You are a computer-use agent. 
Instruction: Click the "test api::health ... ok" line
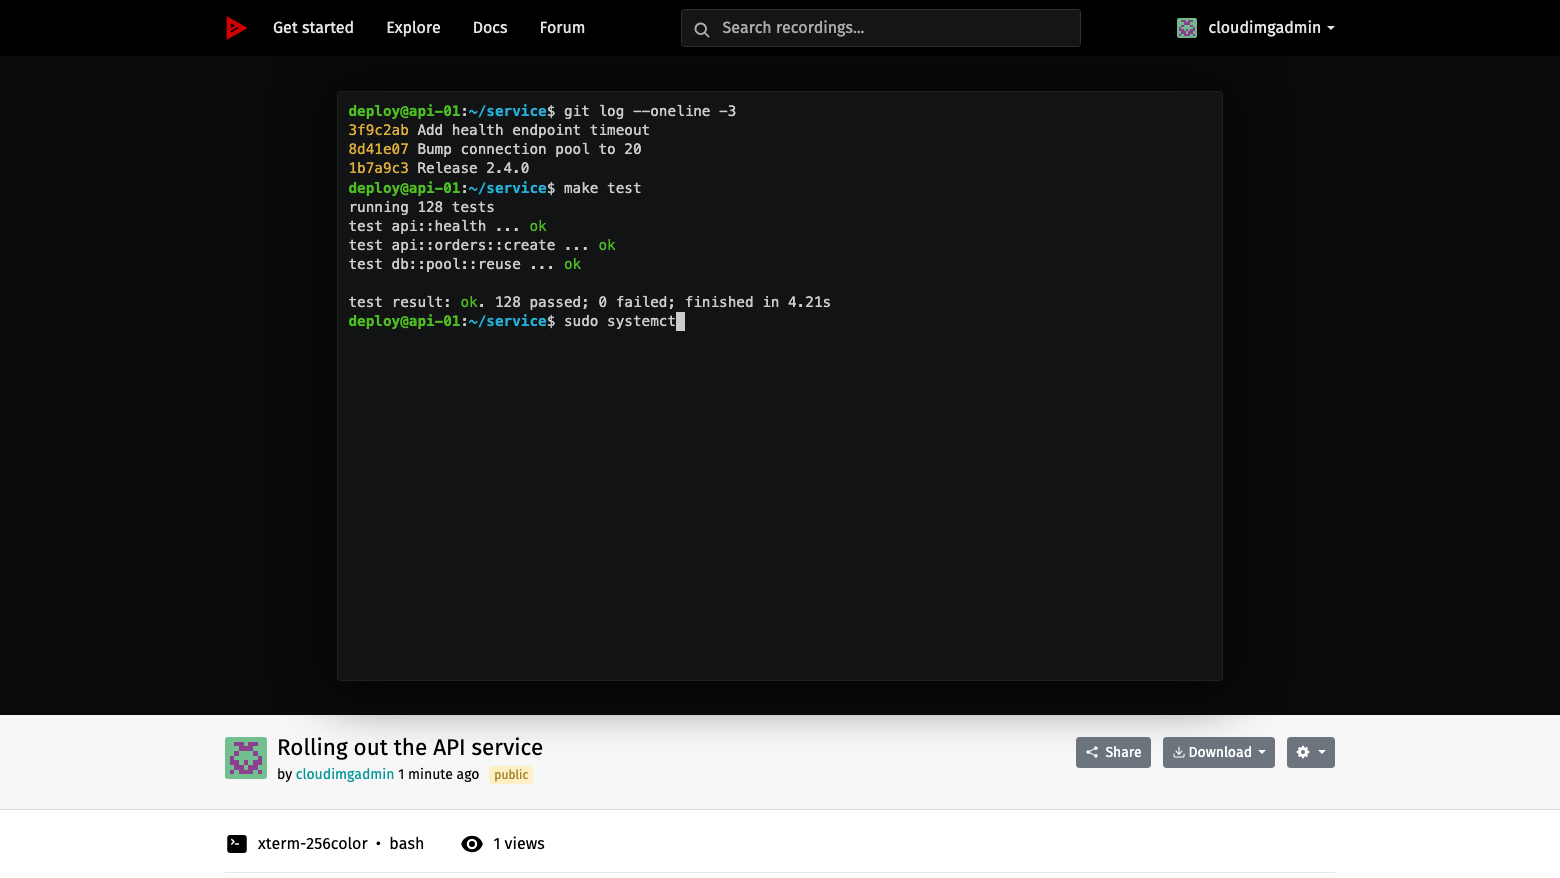(x=447, y=226)
